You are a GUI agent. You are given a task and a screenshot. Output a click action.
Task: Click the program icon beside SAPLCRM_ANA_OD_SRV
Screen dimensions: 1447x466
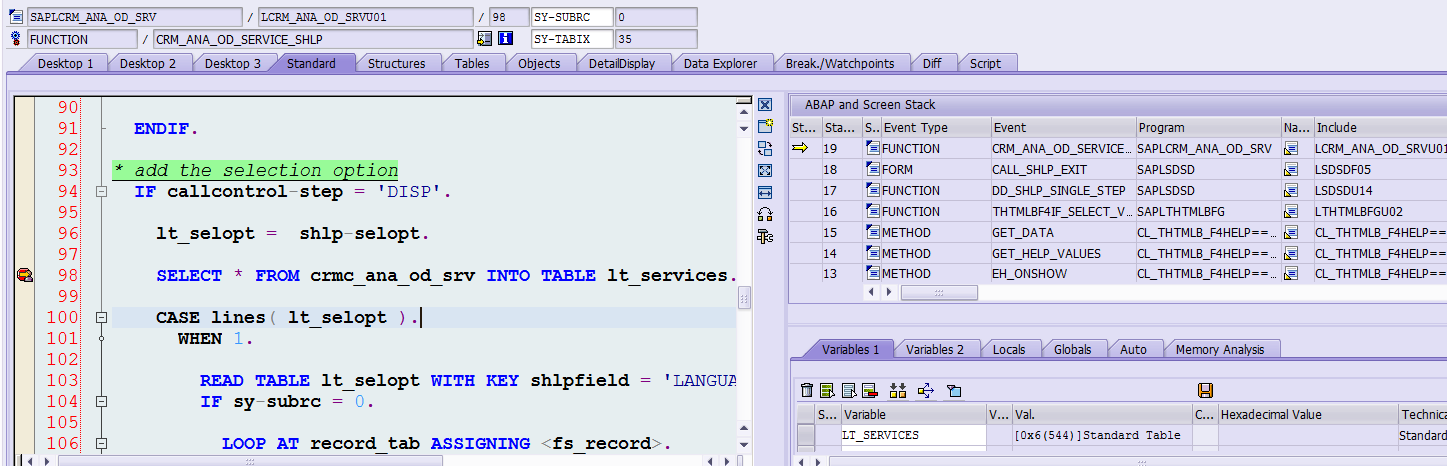16,17
